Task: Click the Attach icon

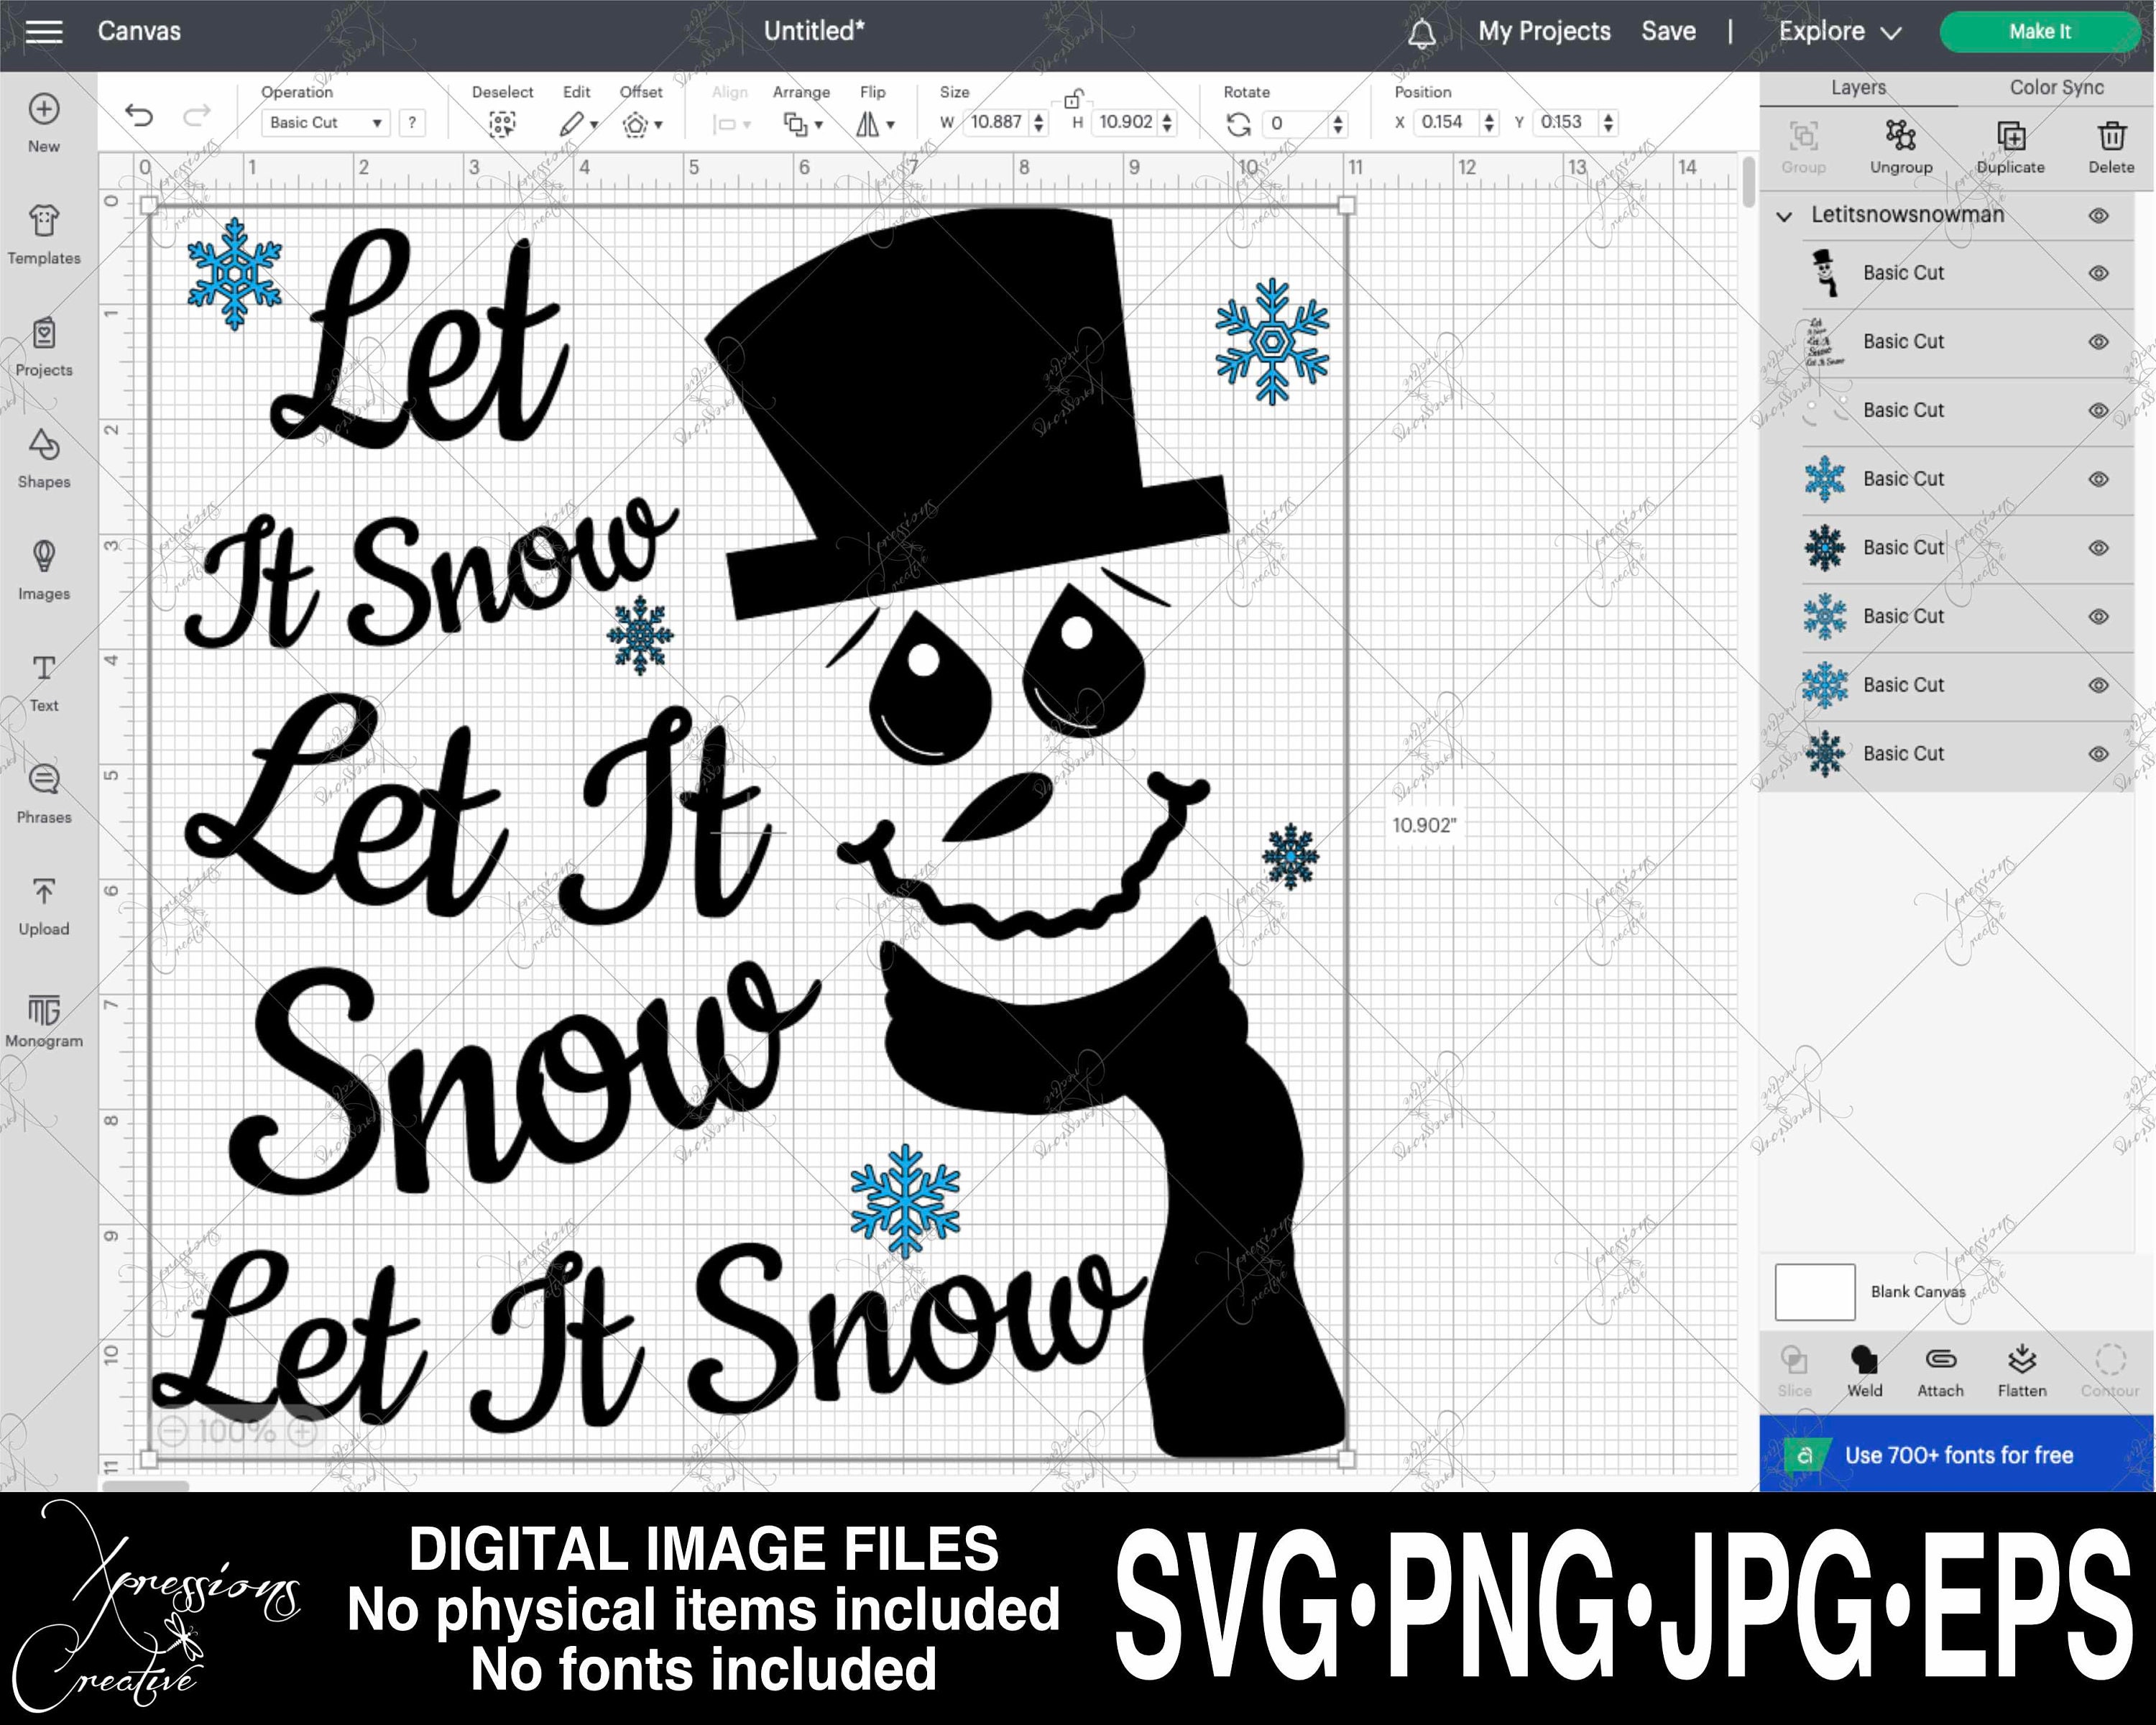Action: [x=1940, y=1367]
